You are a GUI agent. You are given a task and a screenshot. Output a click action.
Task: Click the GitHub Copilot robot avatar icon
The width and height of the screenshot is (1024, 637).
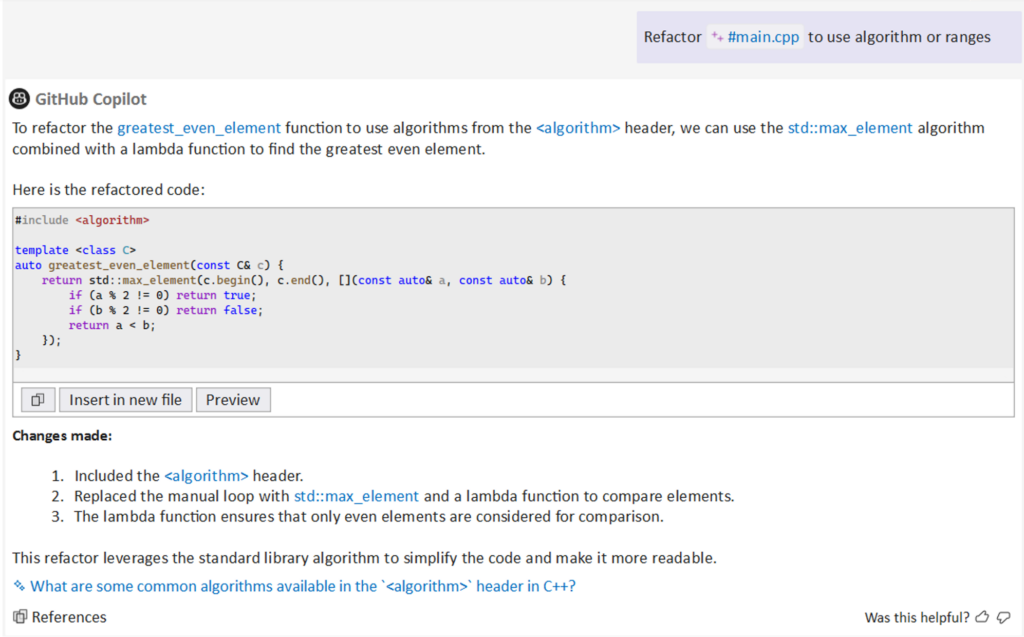[19, 98]
